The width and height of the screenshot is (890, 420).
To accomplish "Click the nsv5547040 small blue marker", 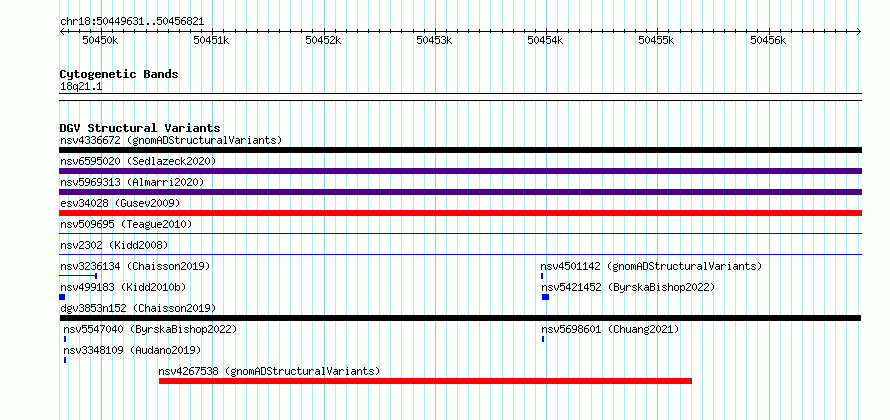I will (65, 339).
